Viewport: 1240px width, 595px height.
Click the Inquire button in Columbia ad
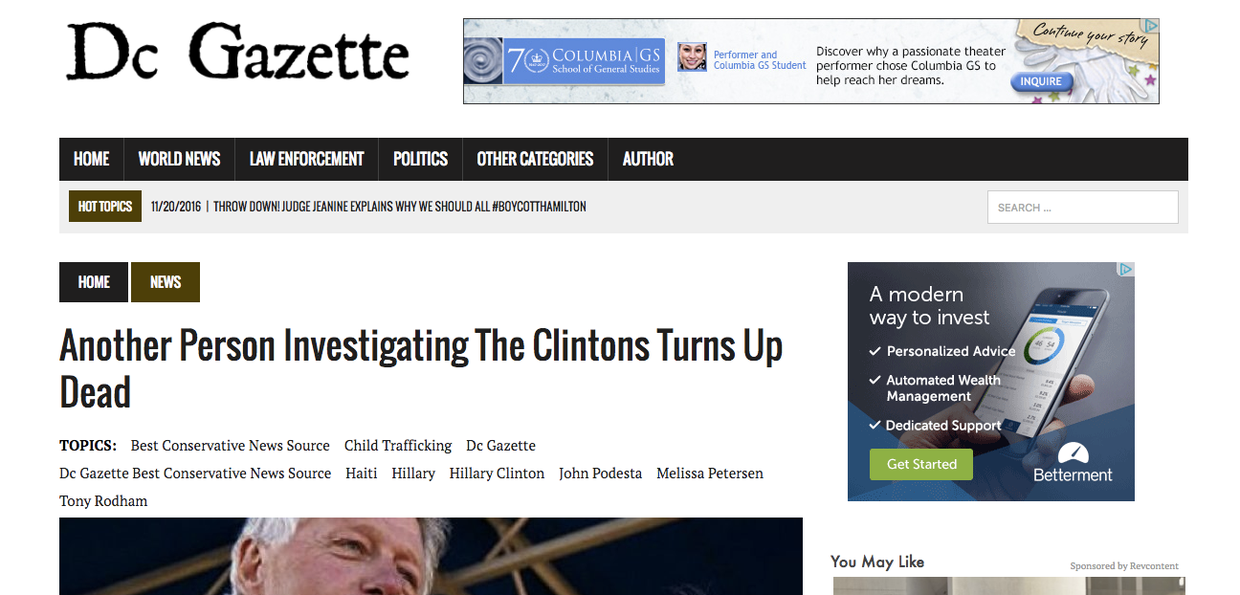[x=1041, y=82]
